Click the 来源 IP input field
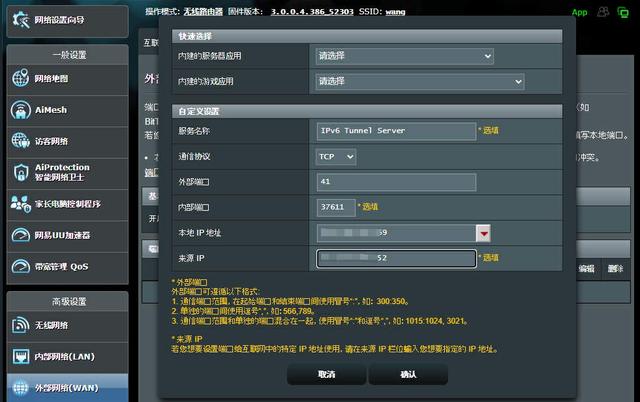 pos(396,258)
